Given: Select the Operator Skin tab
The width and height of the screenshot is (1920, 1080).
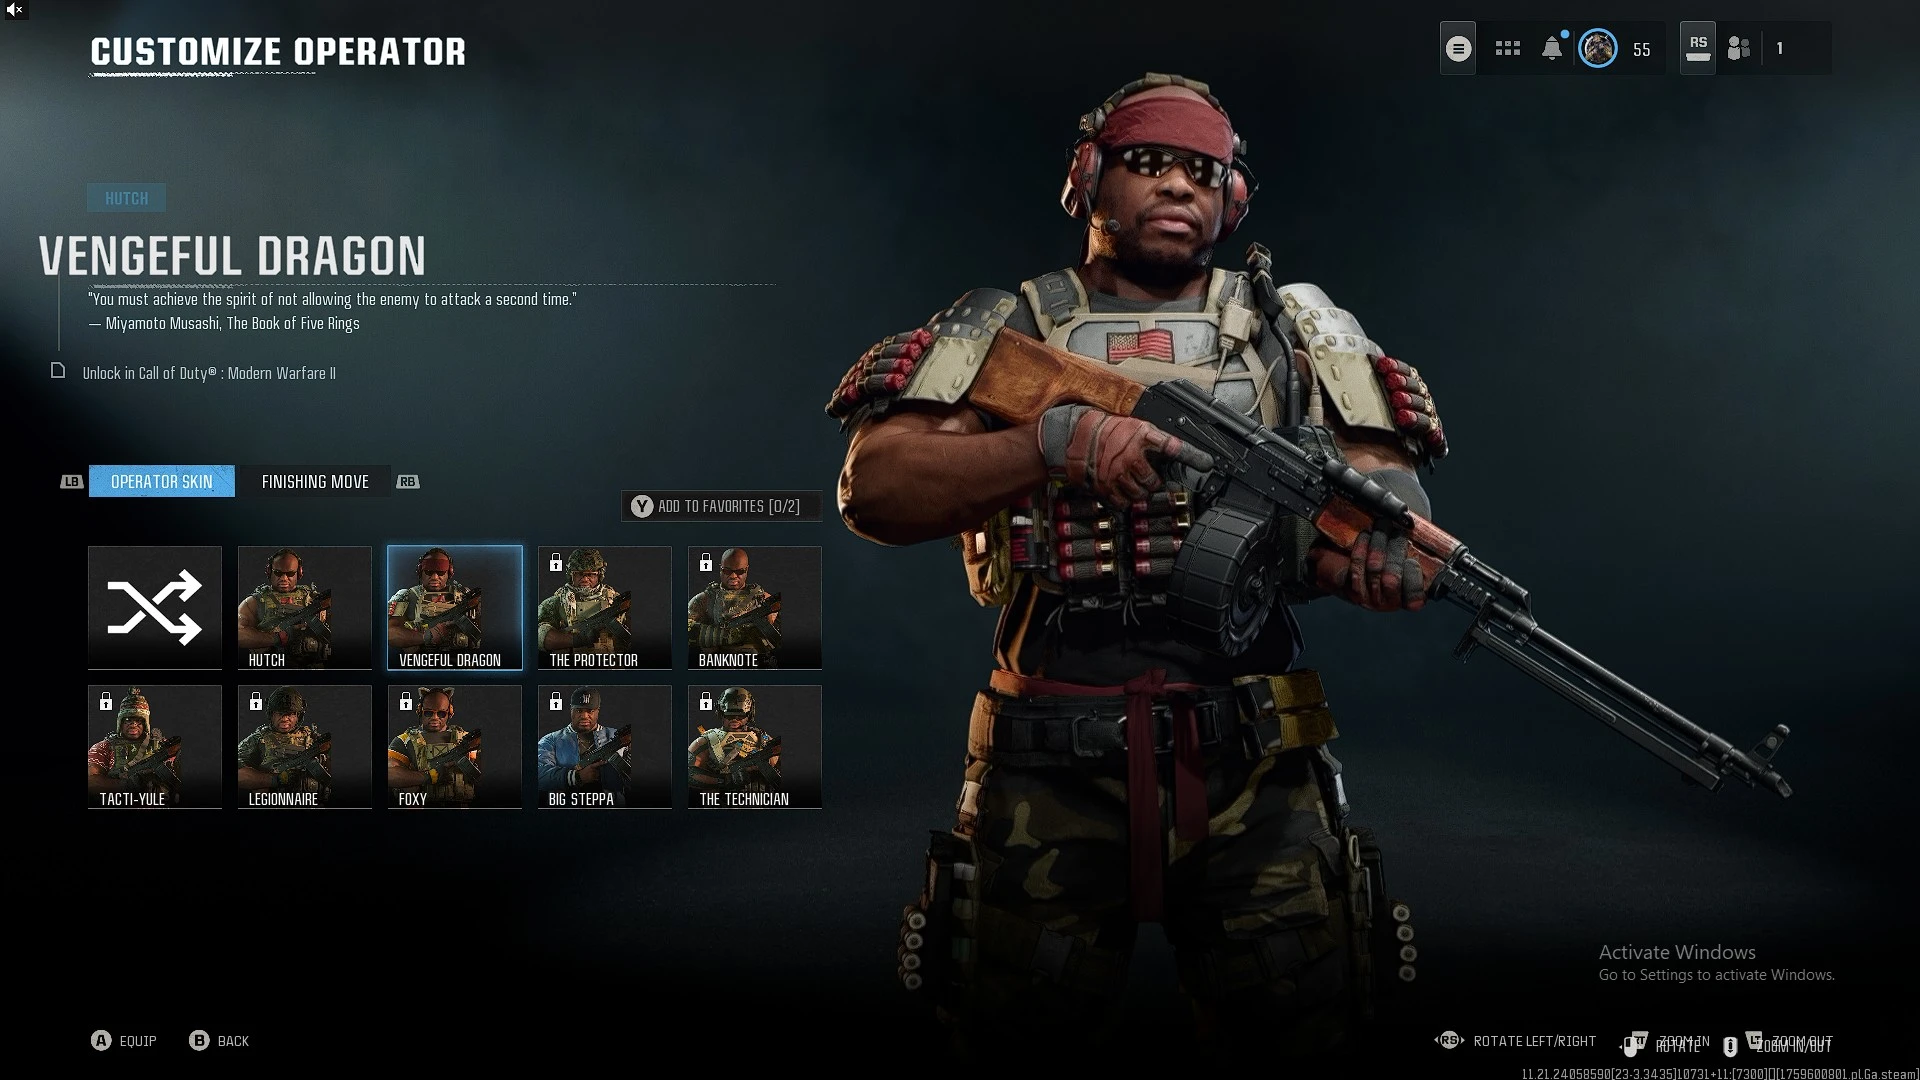Looking at the screenshot, I should (x=162, y=481).
